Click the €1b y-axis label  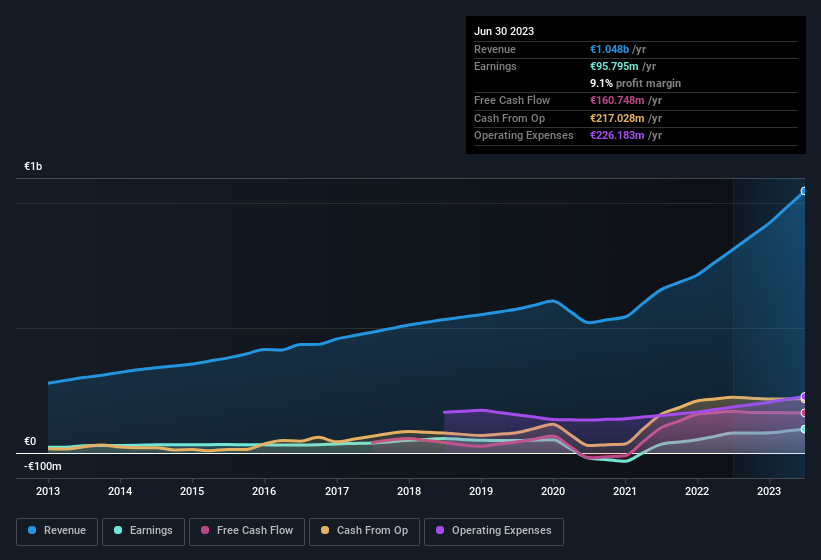(33, 166)
